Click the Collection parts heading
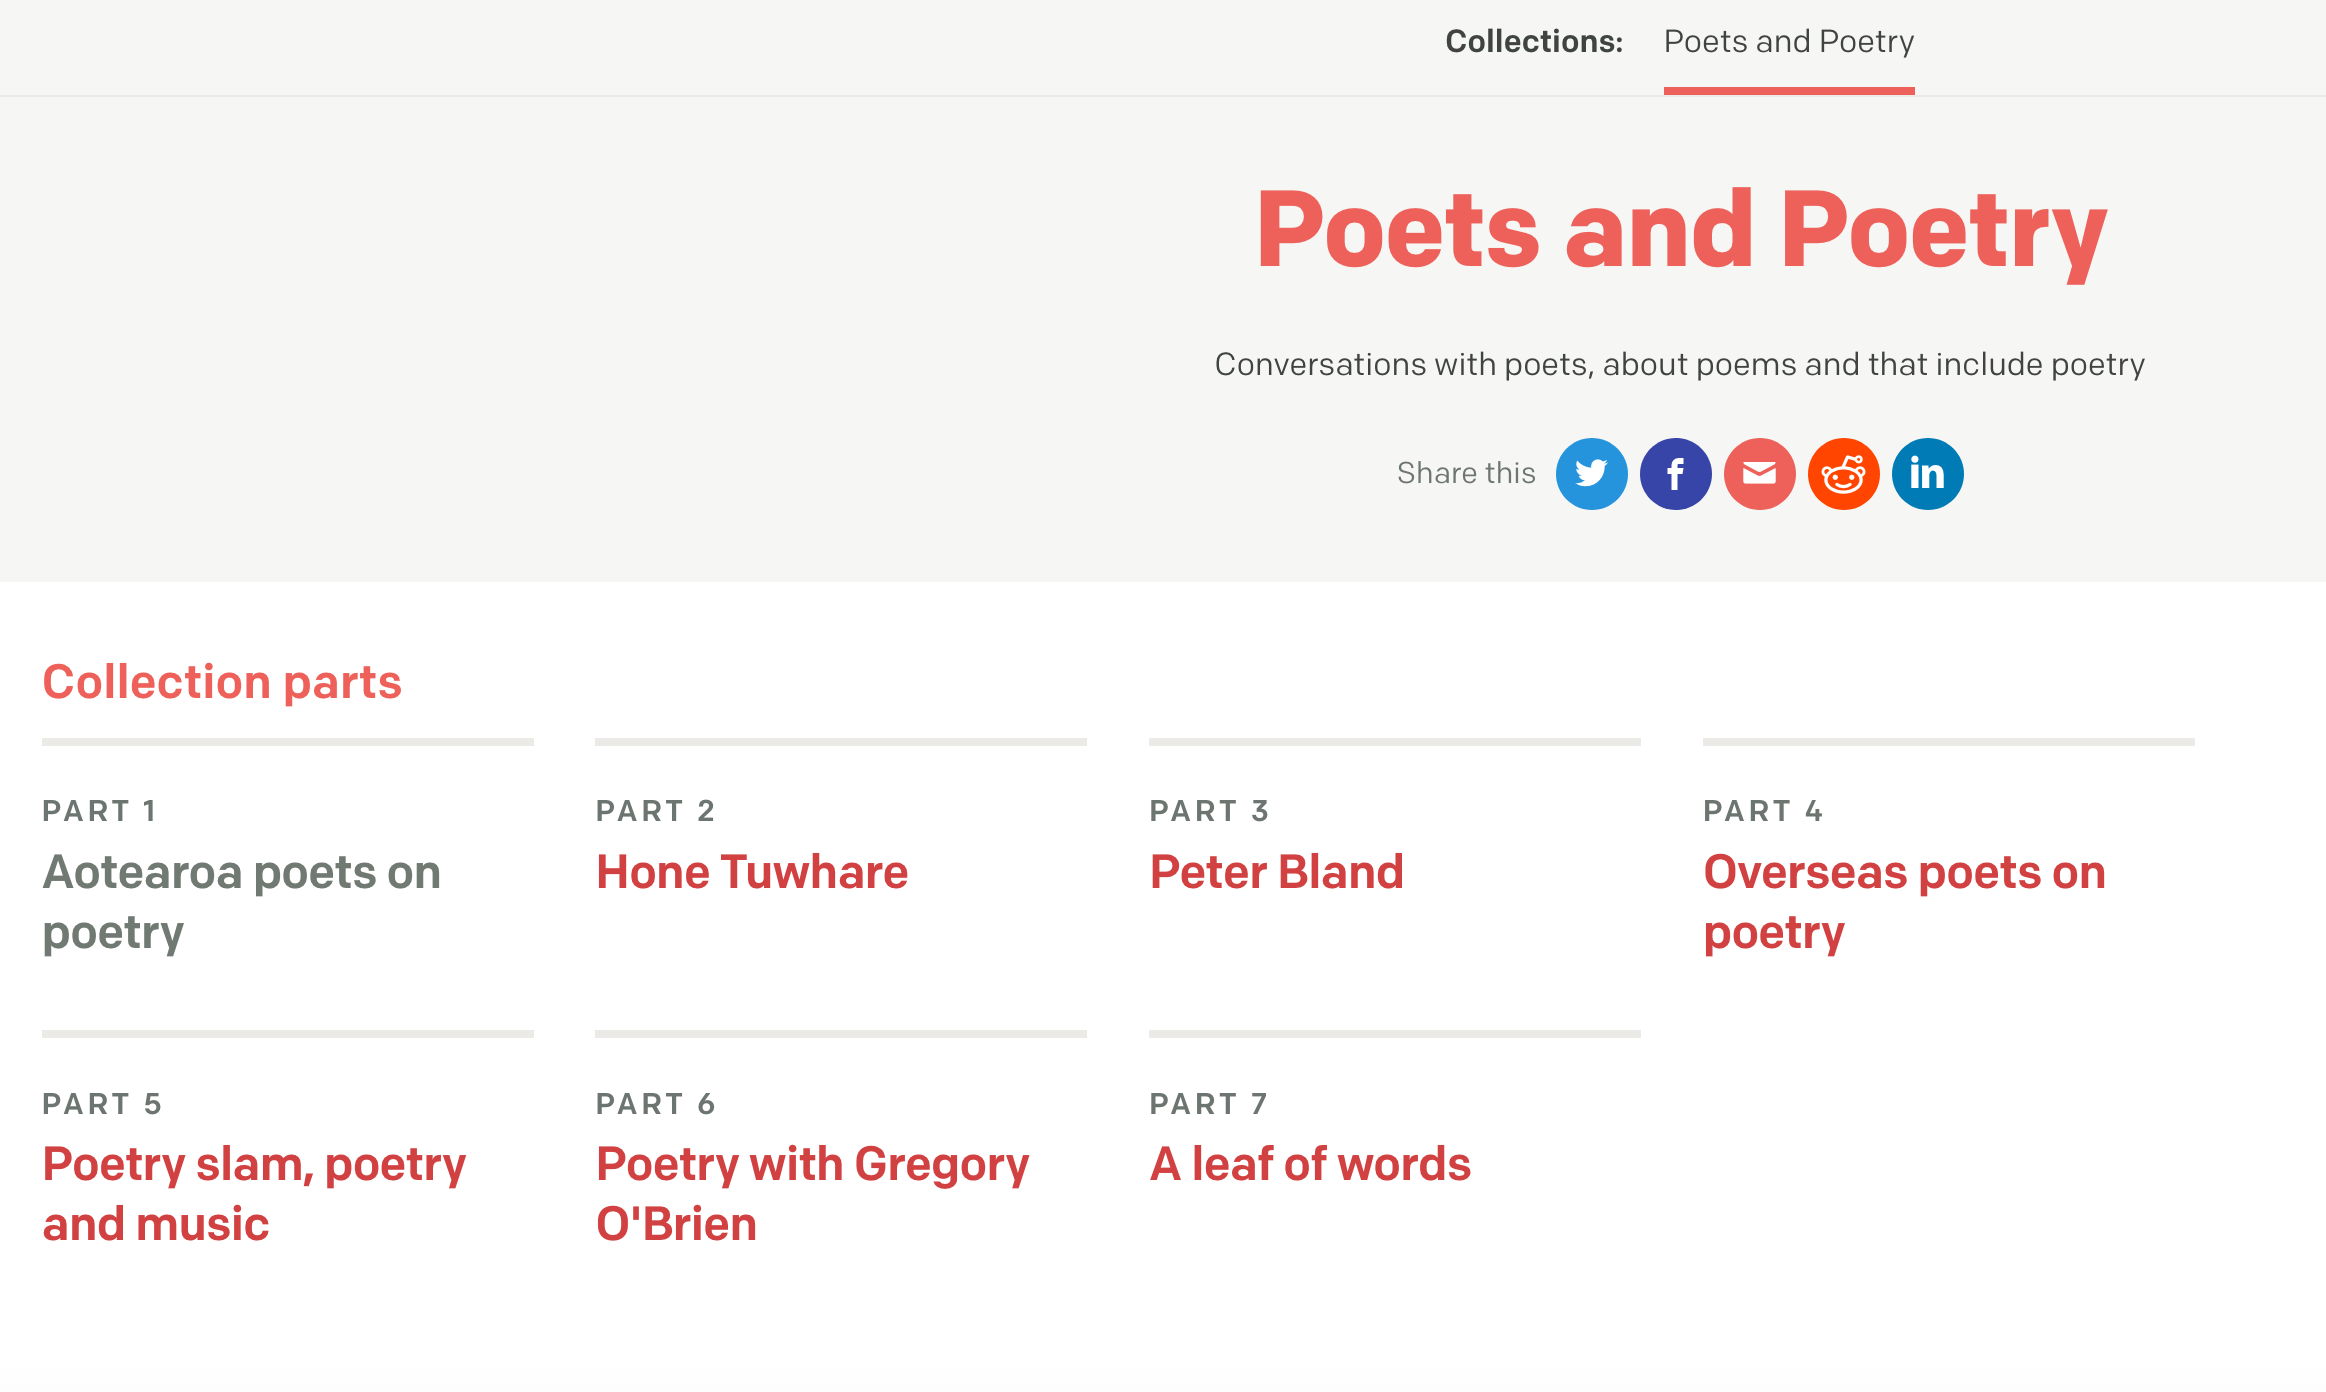Screen dimensions: 2326x1392 coord(222,682)
